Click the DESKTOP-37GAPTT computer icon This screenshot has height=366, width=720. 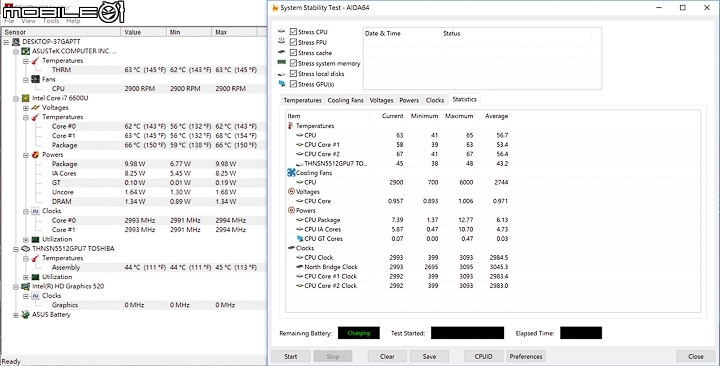[x=16, y=42]
